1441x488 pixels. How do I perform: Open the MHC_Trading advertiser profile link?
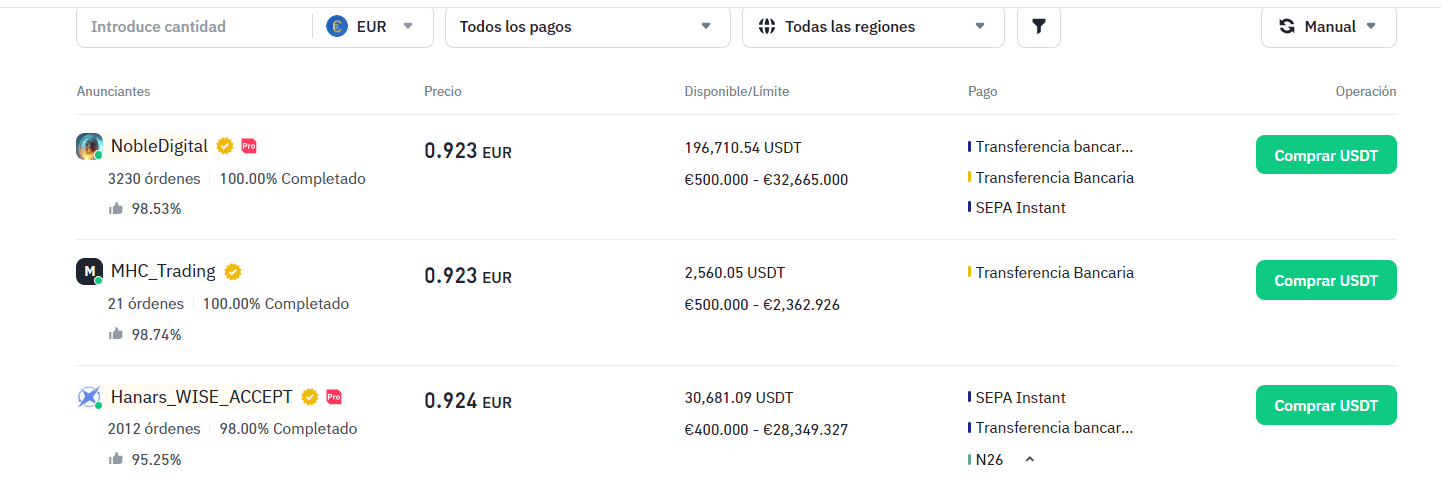pos(163,271)
